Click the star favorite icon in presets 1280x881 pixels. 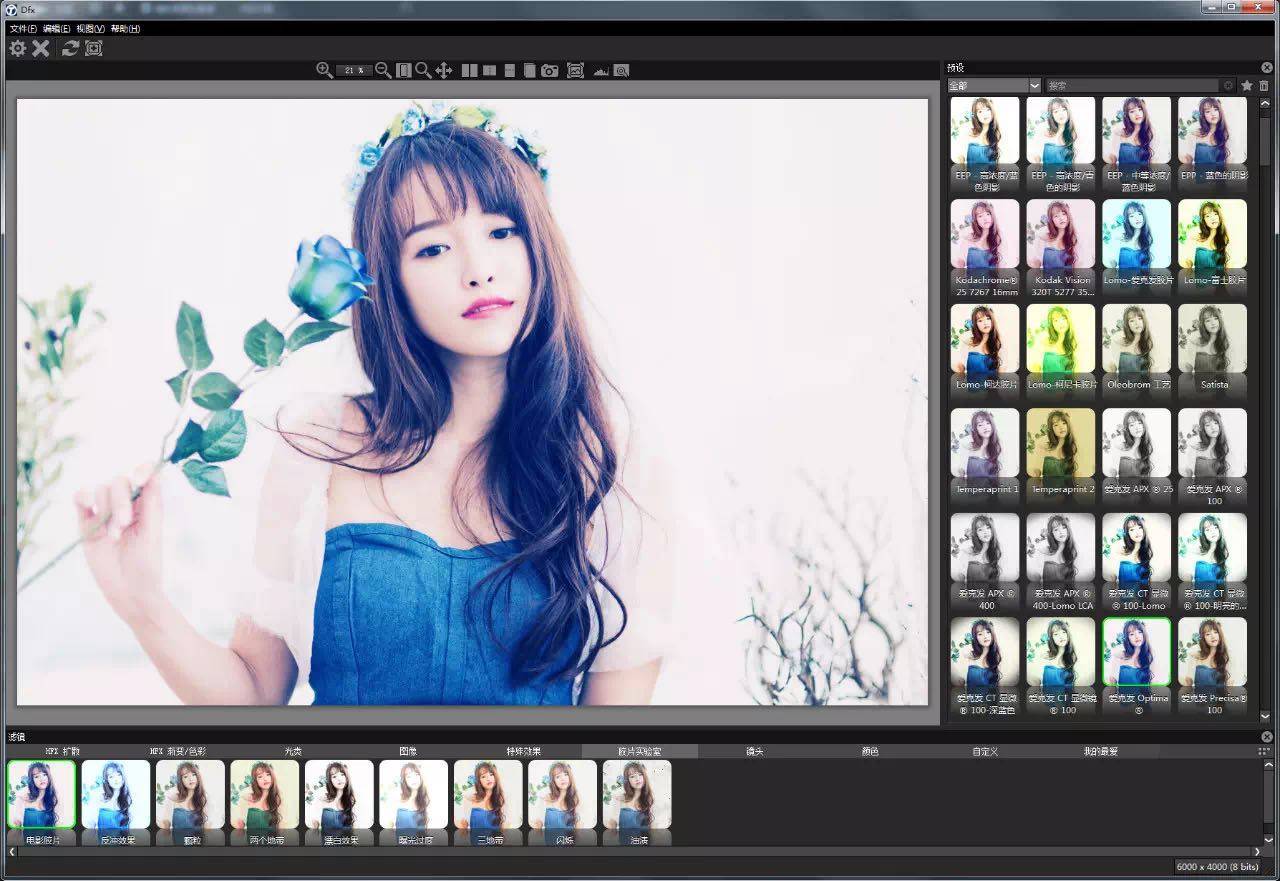tap(1247, 86)
